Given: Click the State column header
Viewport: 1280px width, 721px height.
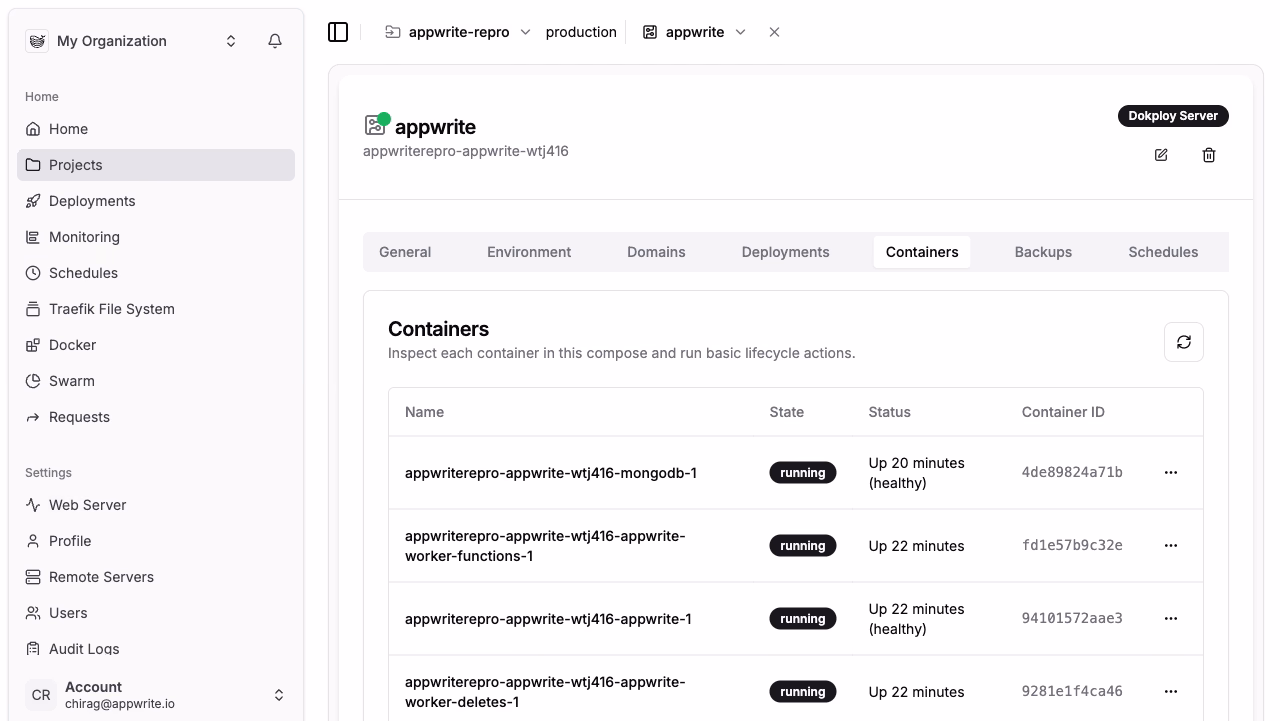Looking at the screenshot, I should (x=787, y=412).
